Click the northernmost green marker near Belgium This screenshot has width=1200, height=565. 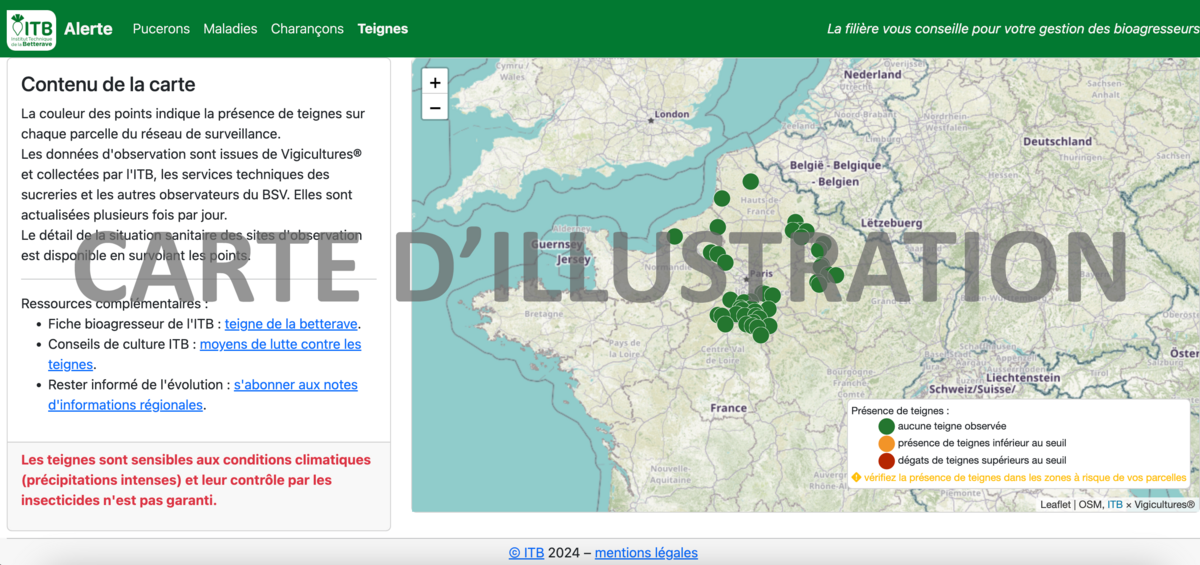tap(750, 181)
